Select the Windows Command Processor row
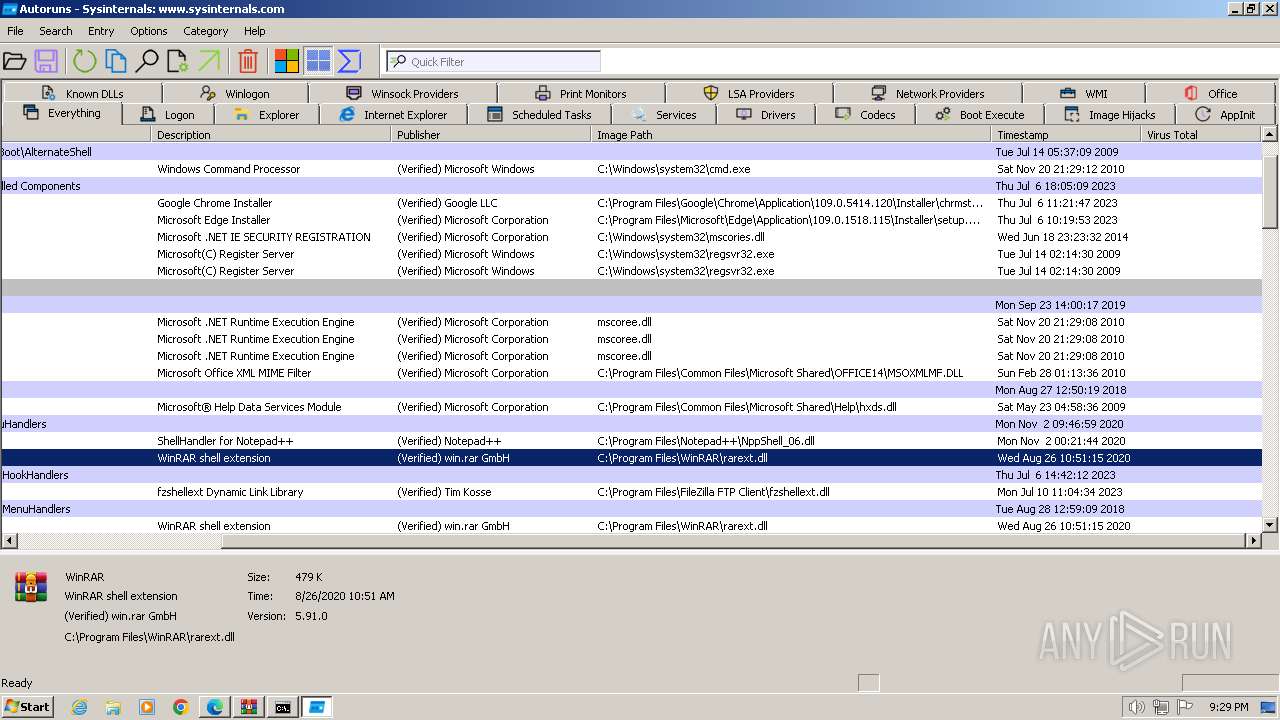This screenshot has height=720, width=1280. pyautogui.click(x=632, y=169)
